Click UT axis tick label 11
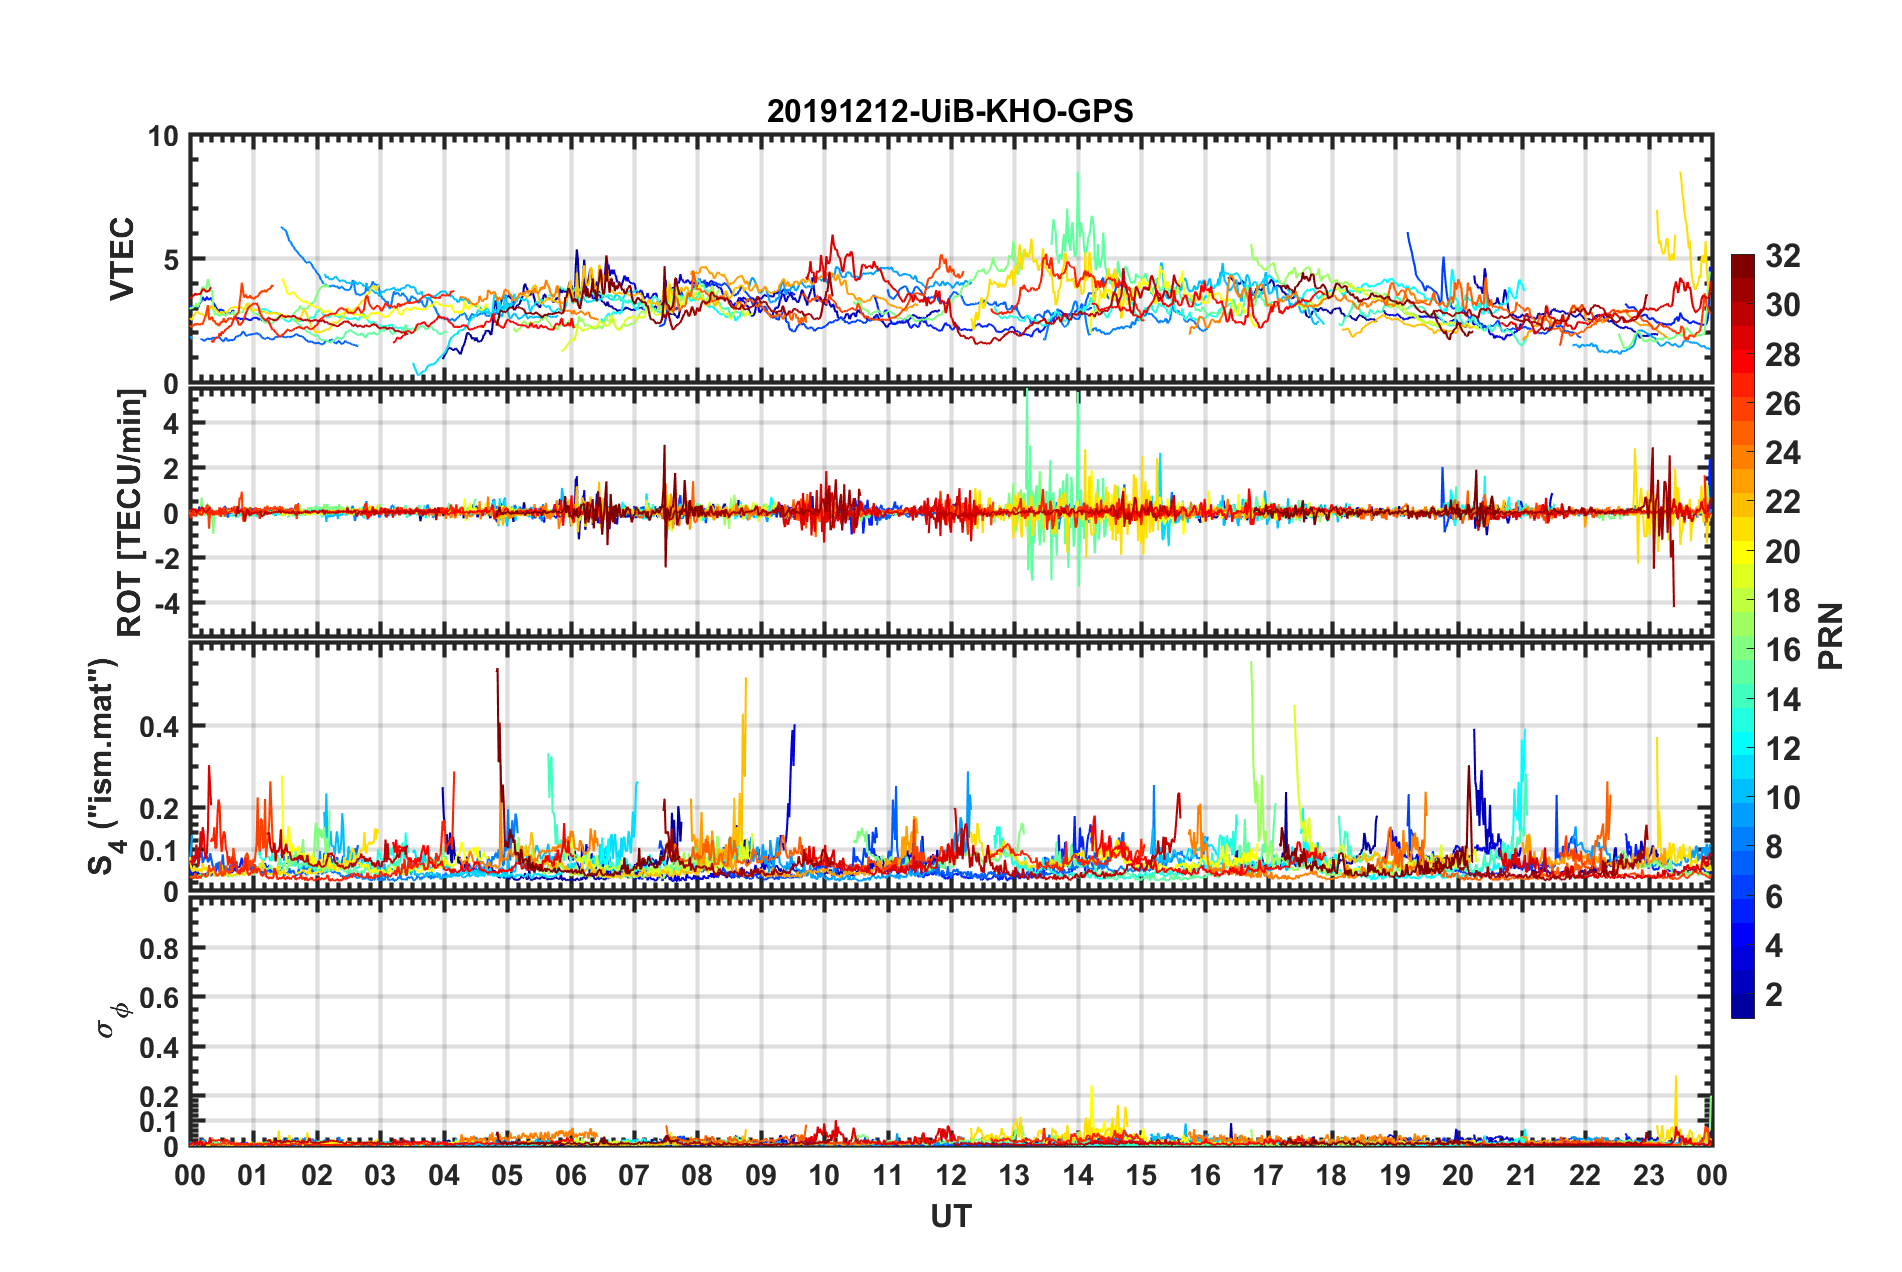Screen dimensions: 1902x1272 tap(888, 1175)
